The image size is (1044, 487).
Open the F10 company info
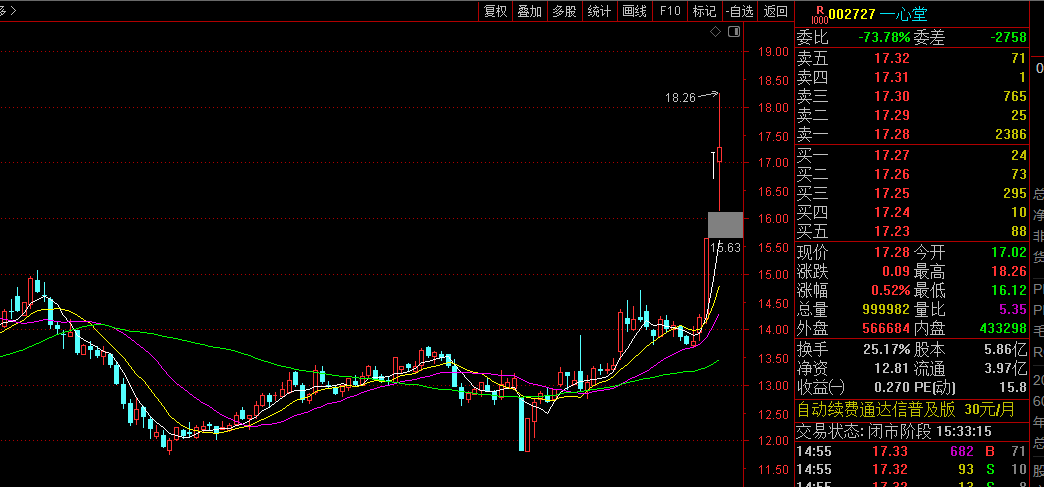click(670, 11)
